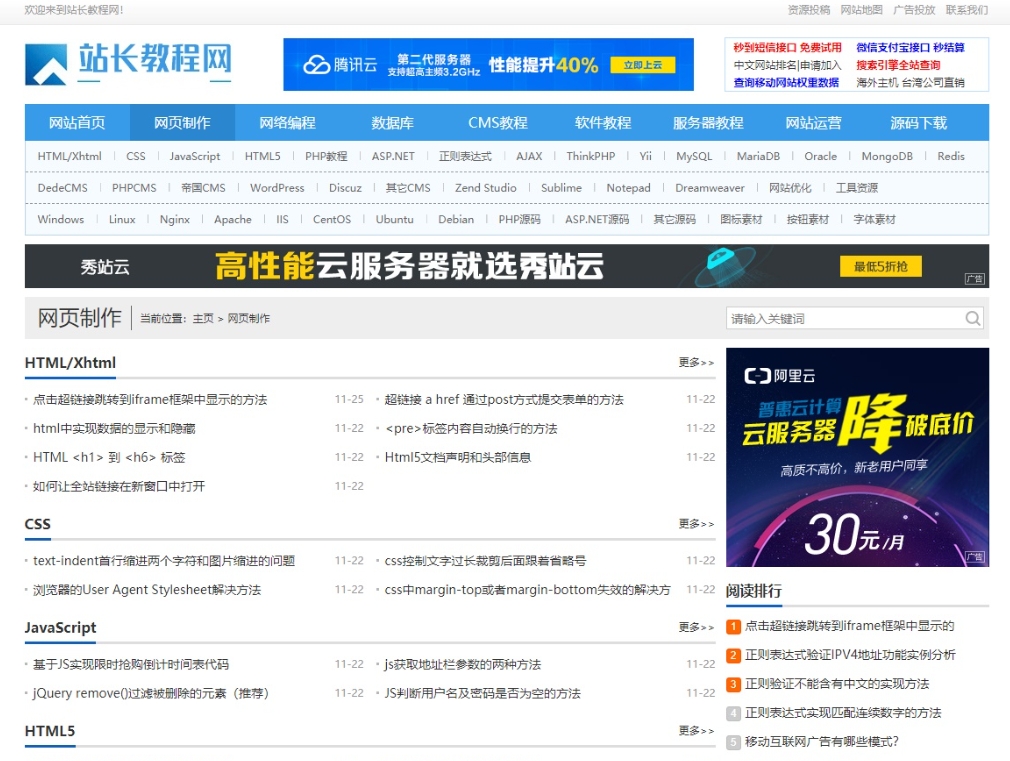Open Redis subcategory link
Viewport: 1010px width, 761px height.
click(x=951, y=156)
